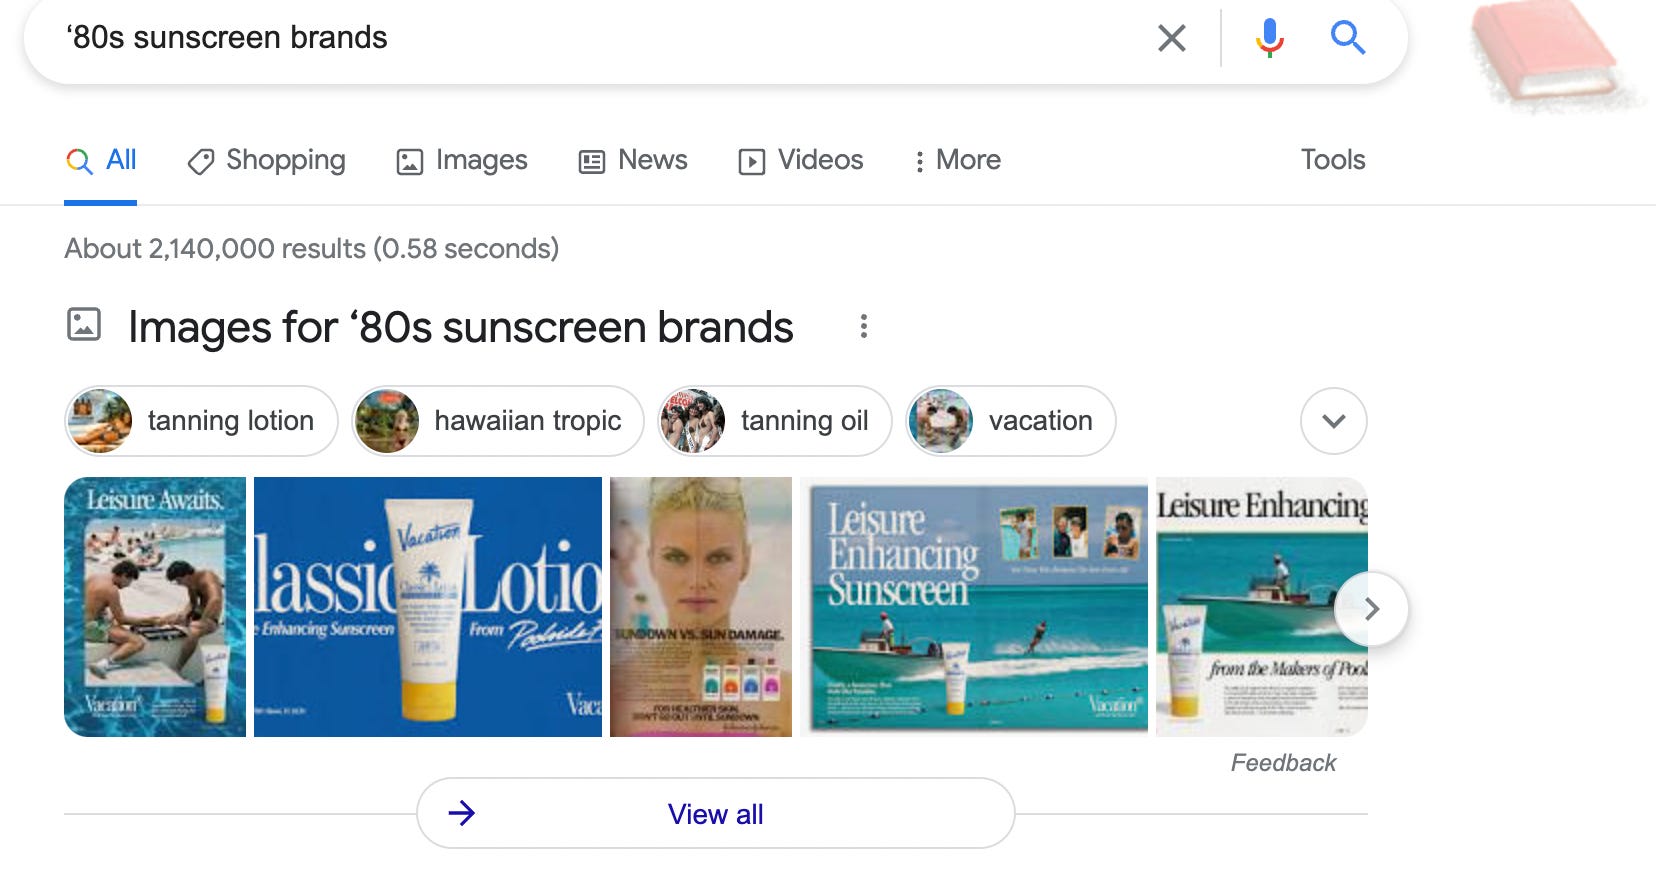Switch to the Images tab
The height and width of the screenshot is (872, 1656).
click(462, 160)
